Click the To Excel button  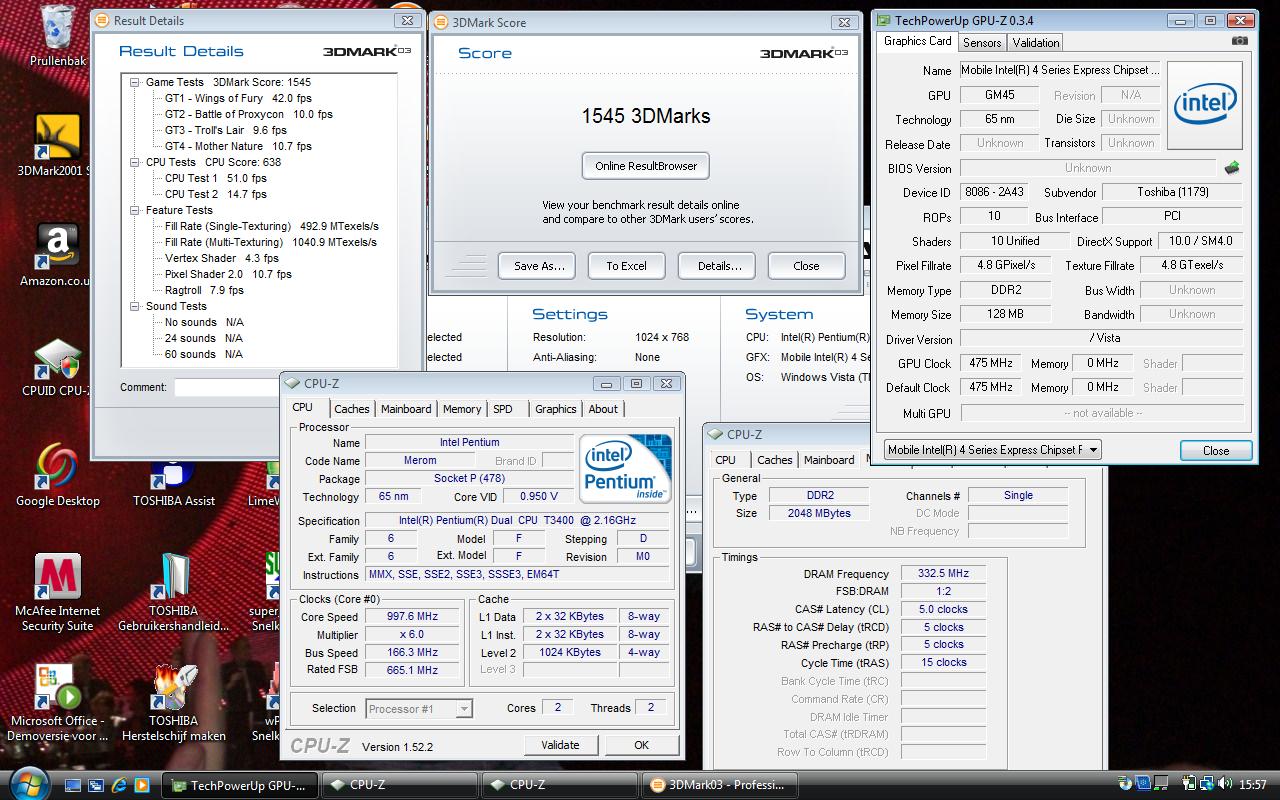626,266
